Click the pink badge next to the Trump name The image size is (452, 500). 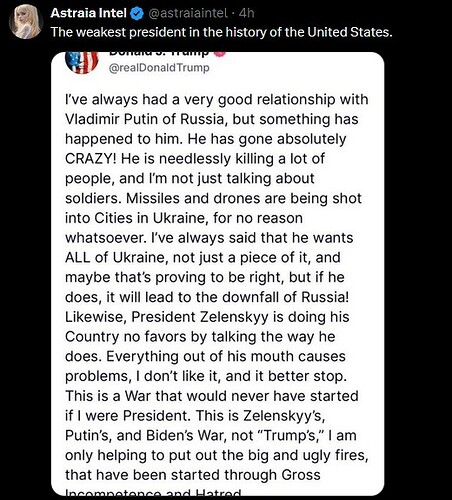[220, 53]
